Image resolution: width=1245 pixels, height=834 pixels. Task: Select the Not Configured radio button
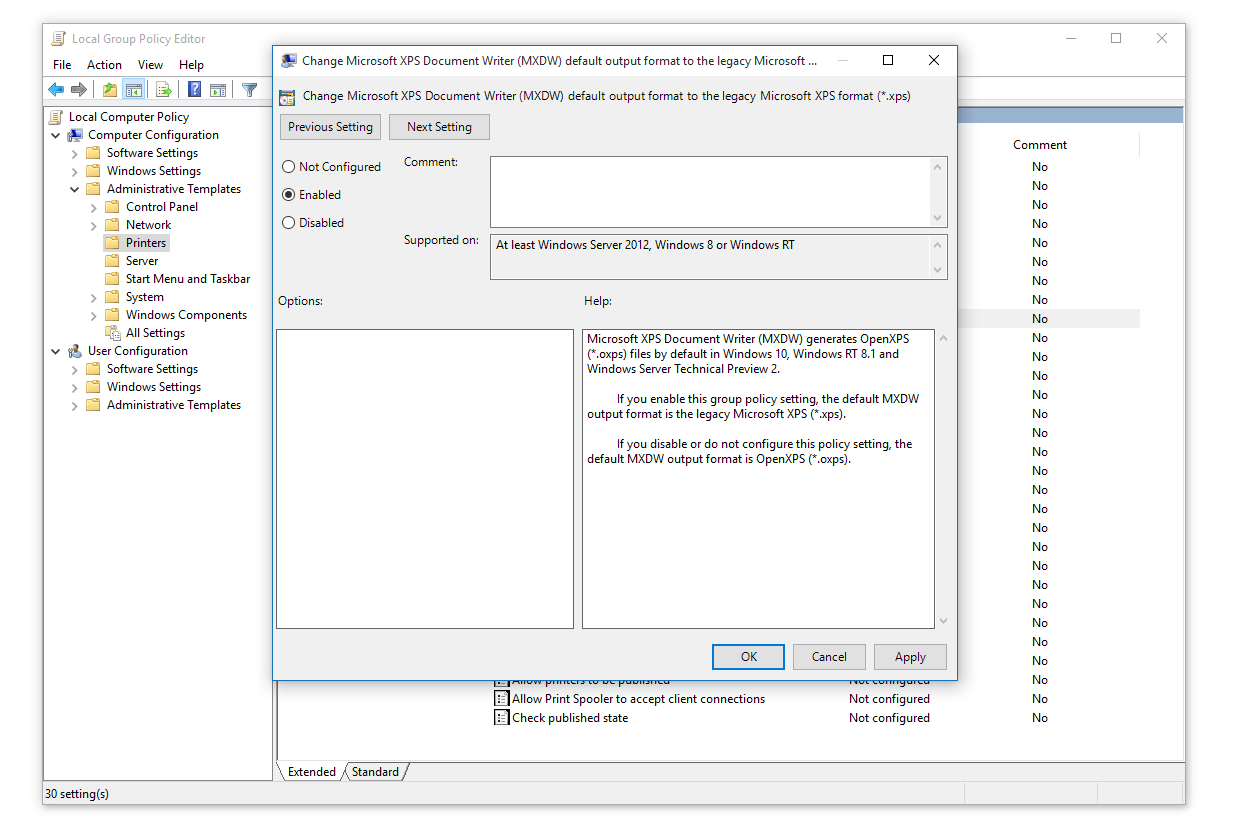289,167
